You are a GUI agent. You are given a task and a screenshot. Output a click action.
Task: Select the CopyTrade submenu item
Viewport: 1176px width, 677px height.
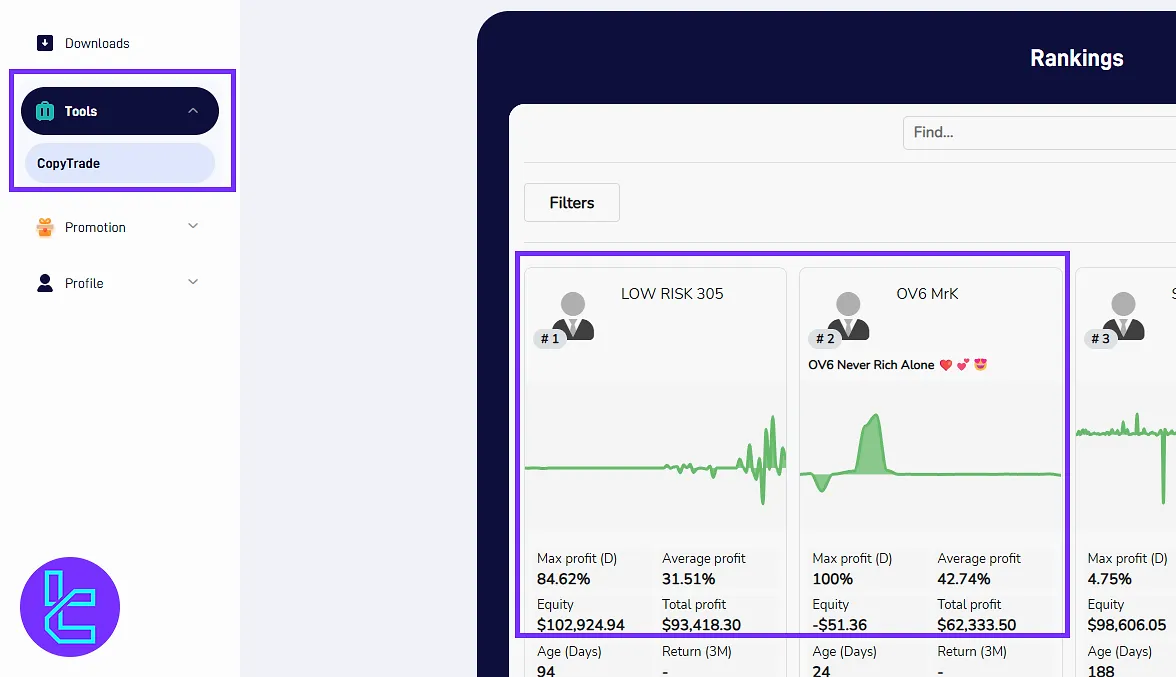coord(120,163)
